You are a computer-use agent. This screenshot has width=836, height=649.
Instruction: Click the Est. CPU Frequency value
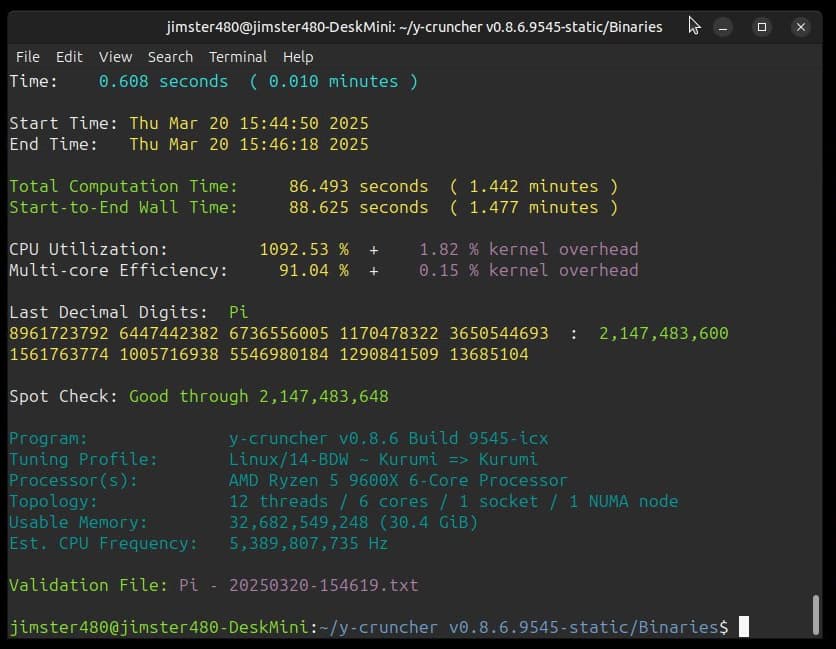point(308,543)
